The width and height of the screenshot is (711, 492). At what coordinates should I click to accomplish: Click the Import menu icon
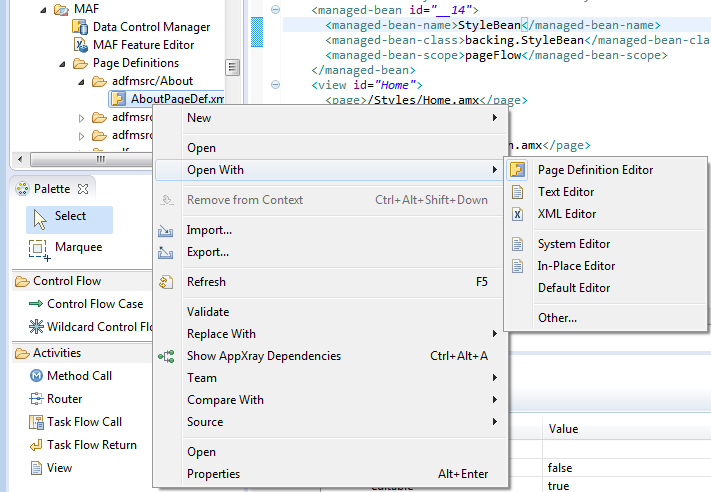[166, 230]
